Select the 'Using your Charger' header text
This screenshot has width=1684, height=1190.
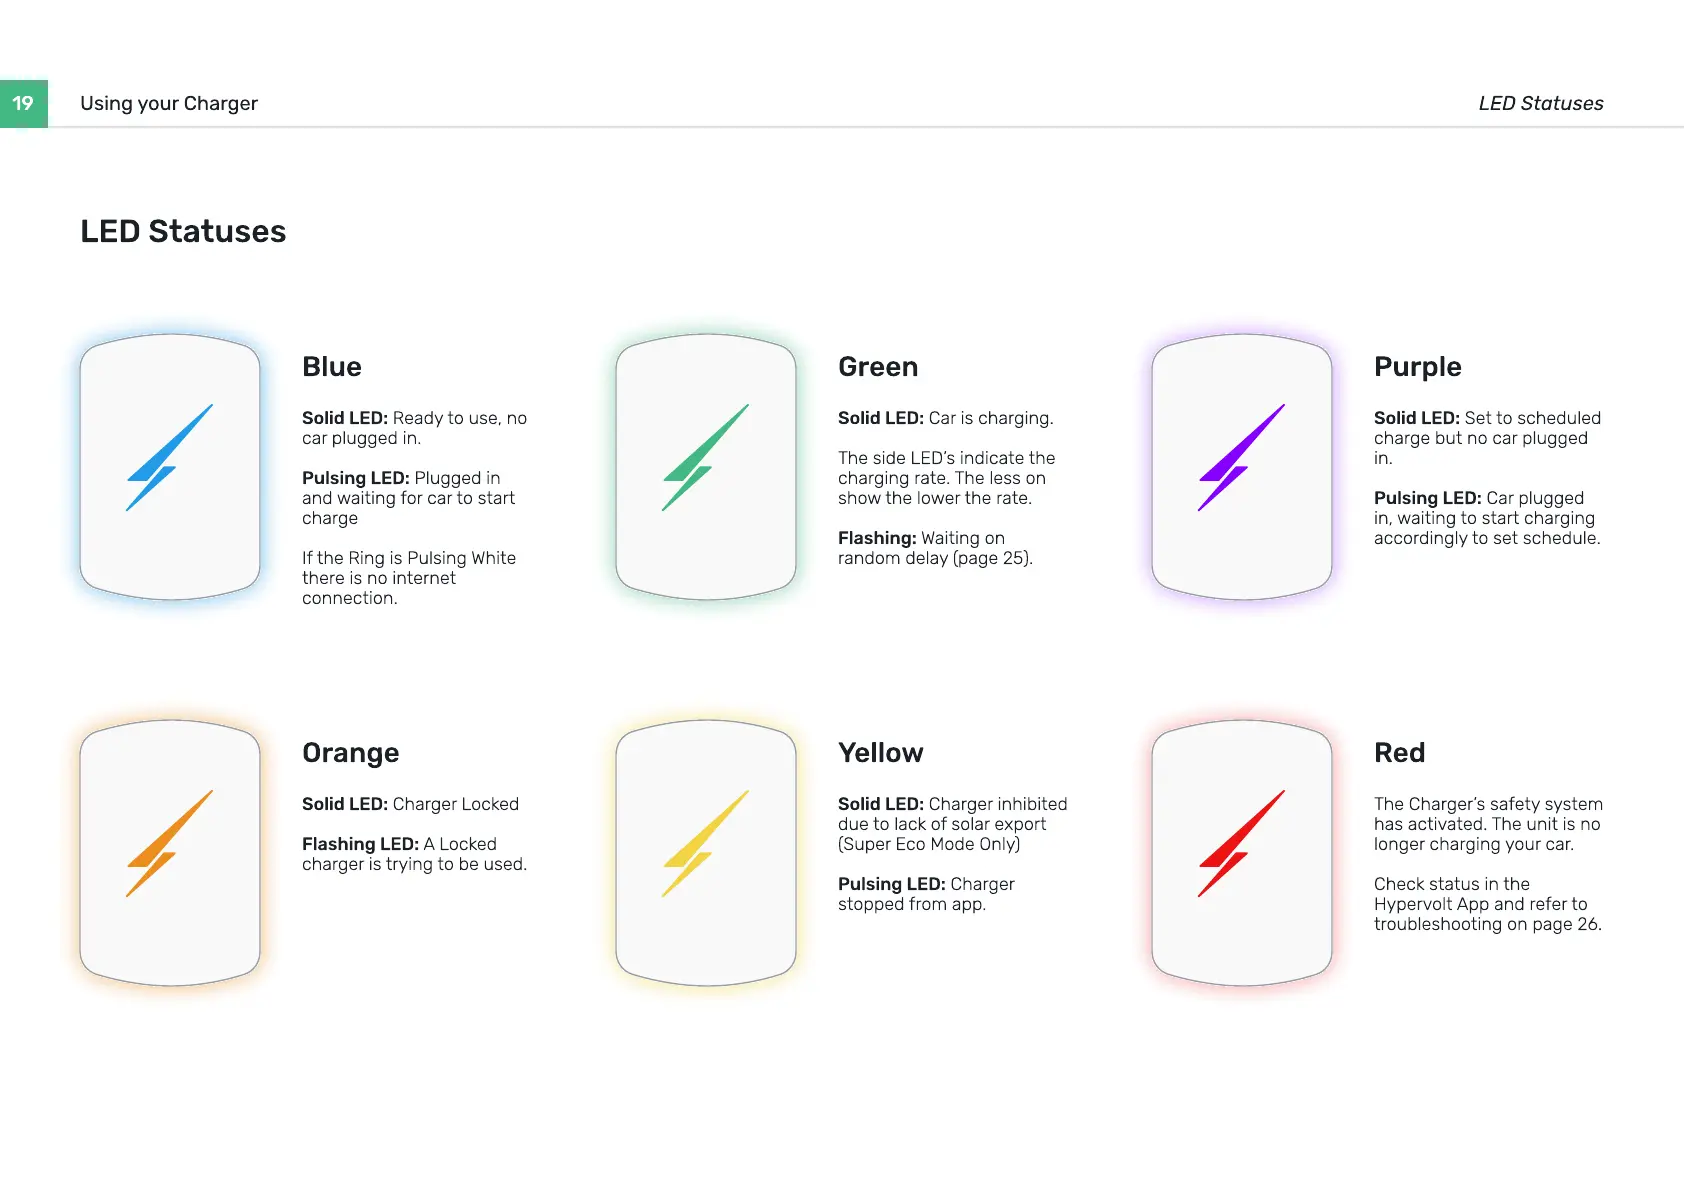(169, 103)
